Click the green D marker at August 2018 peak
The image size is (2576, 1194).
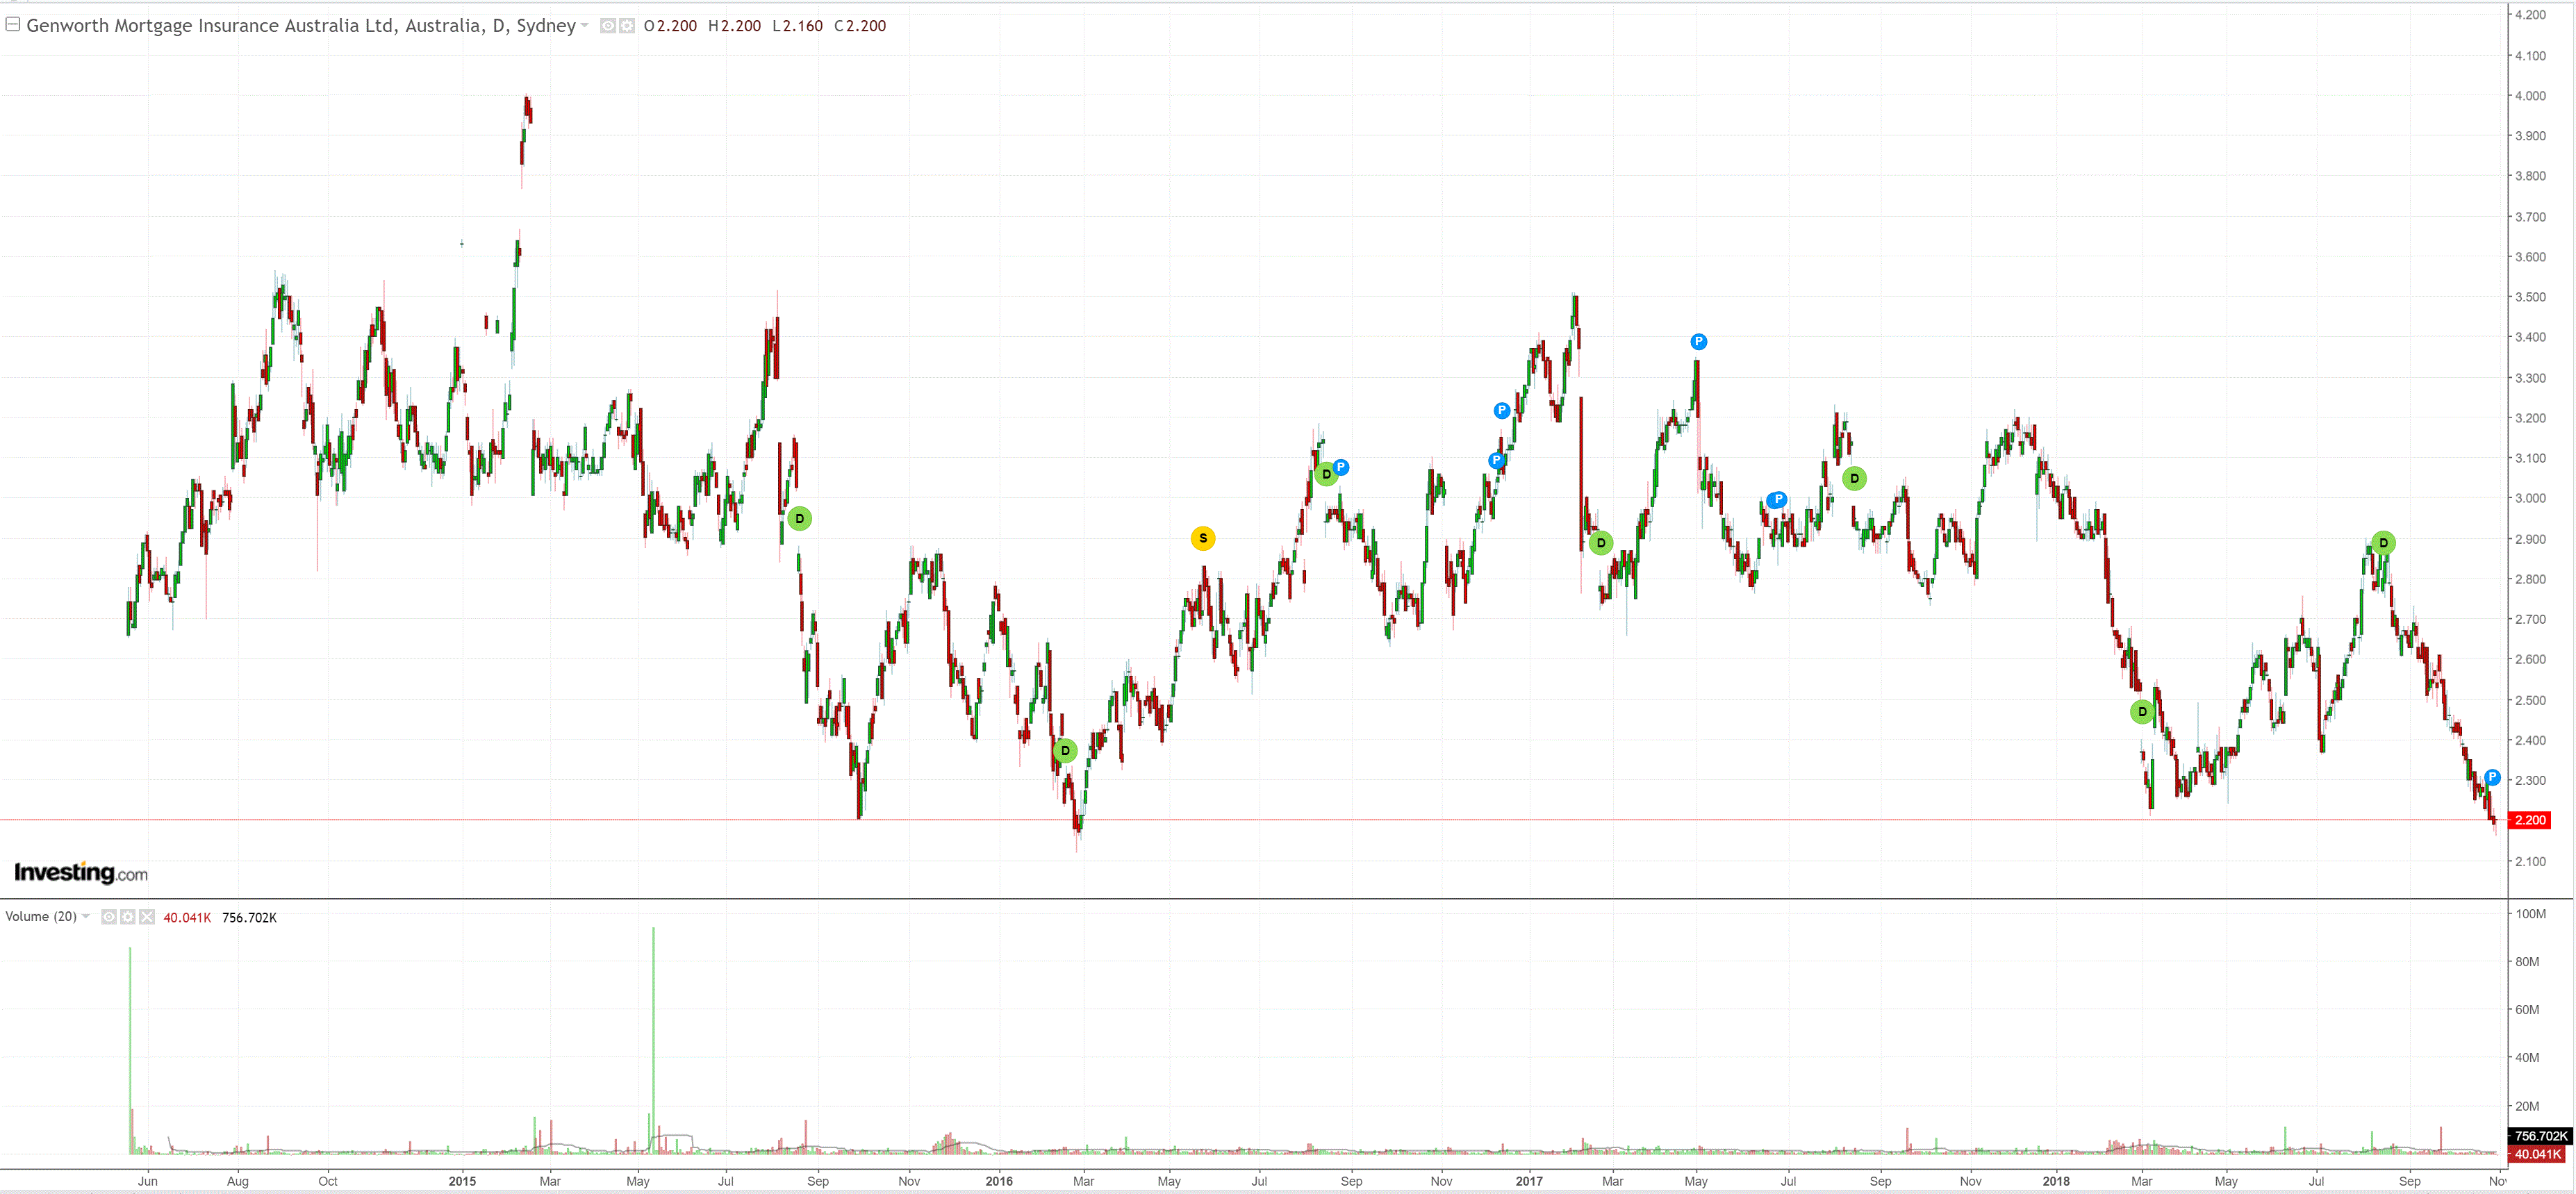2383,542
